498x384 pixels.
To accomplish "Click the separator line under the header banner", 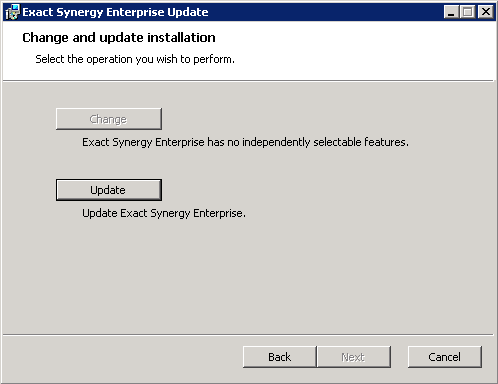I will (248, 81).
